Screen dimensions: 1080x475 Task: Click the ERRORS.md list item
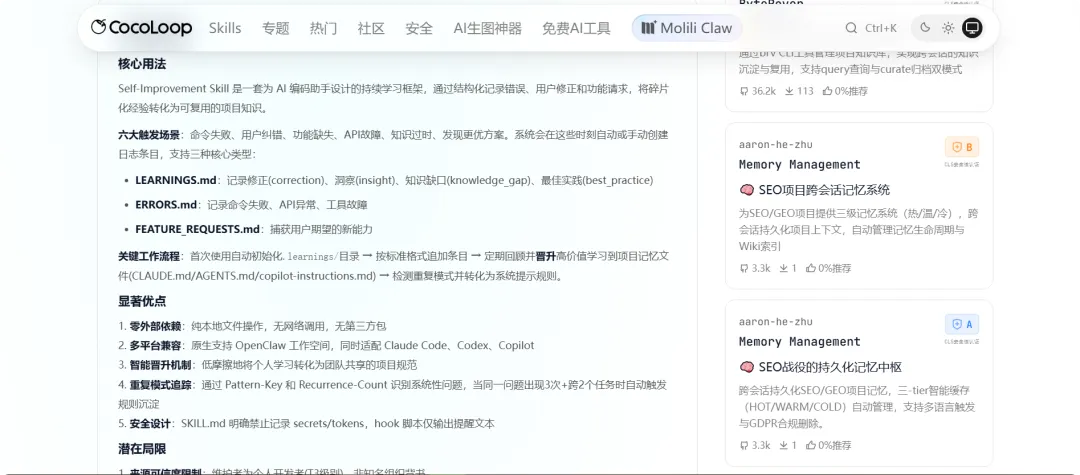pos(251,204)
